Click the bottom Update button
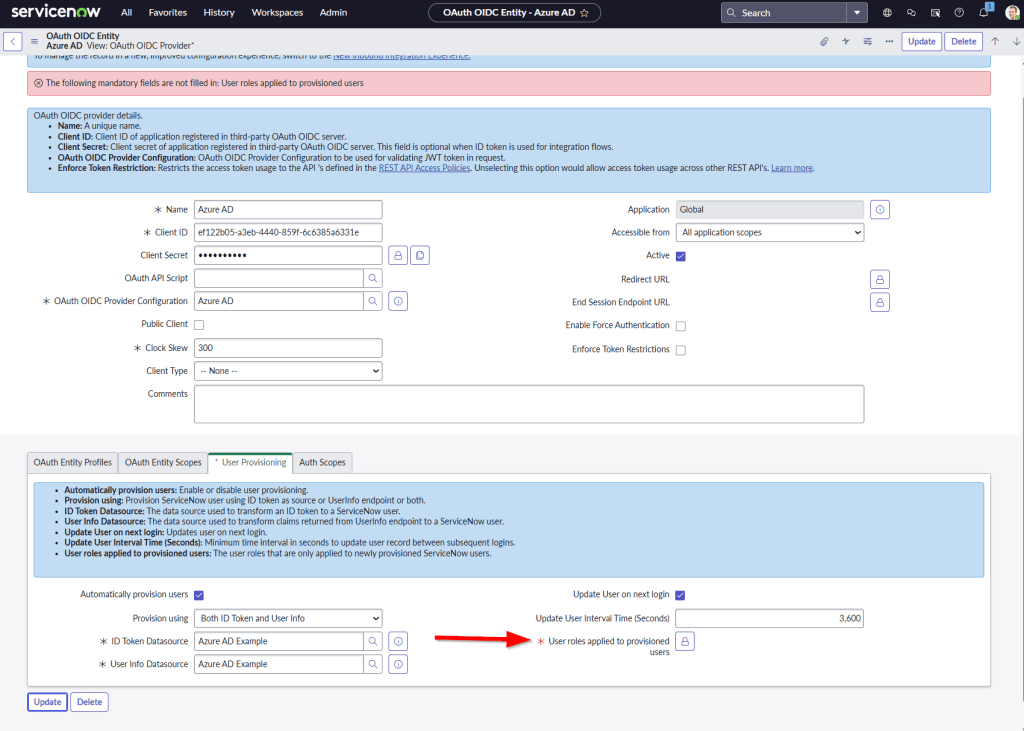Screen dimensions: 1024x731 tap(47, 702)
